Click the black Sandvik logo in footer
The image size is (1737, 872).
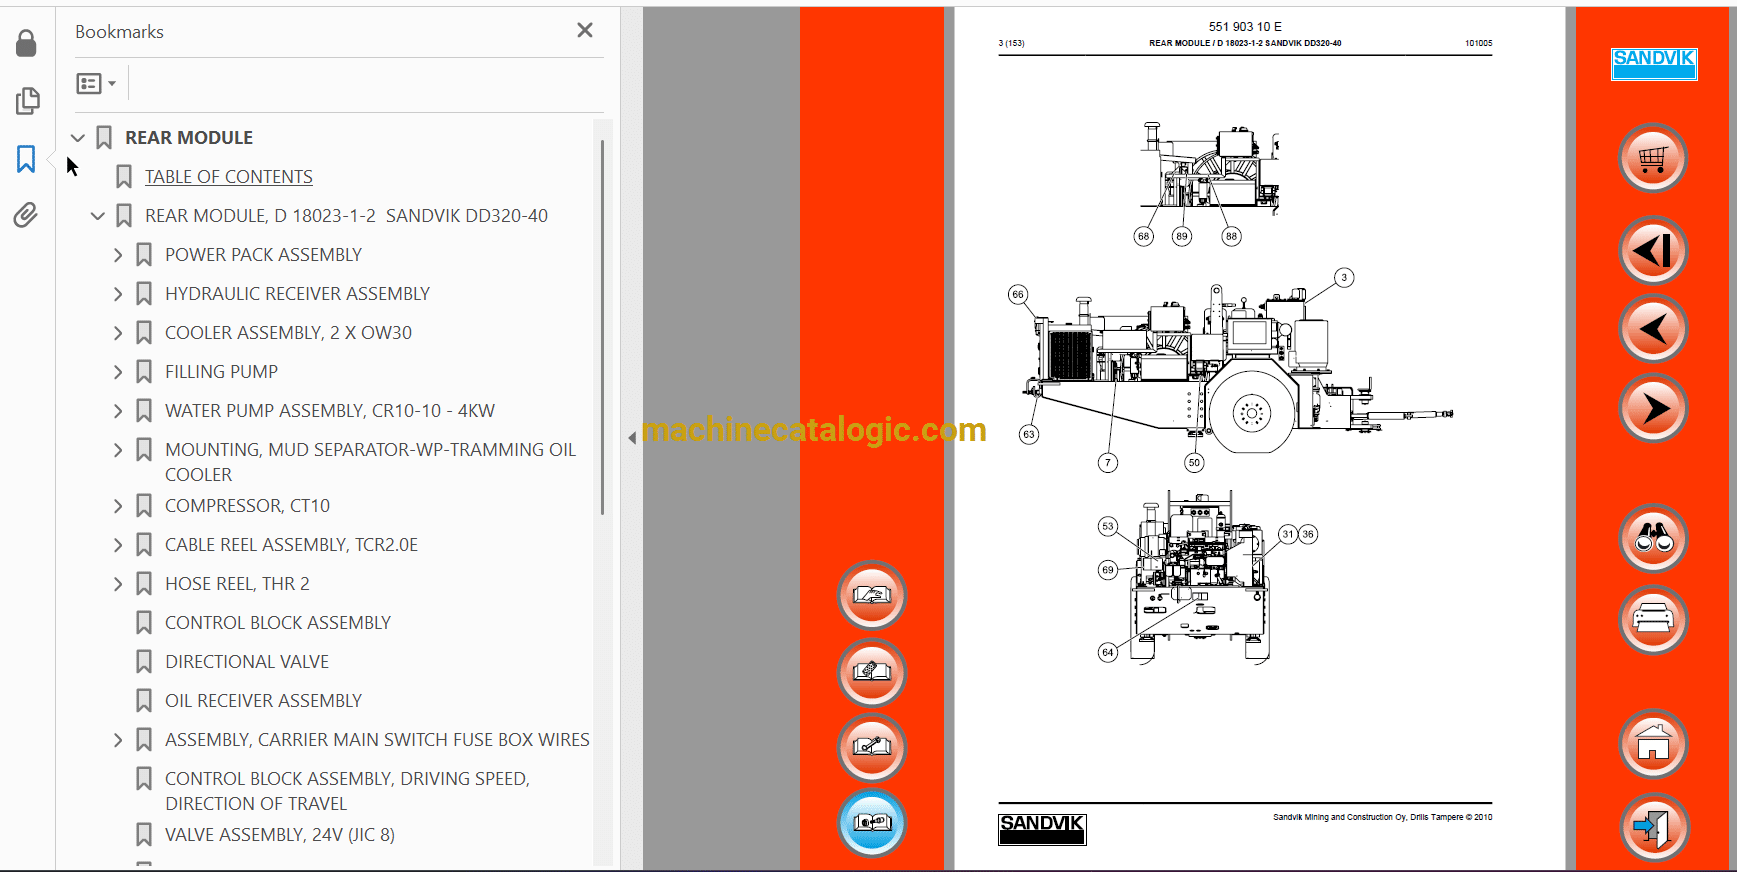click(x=1042, y=829)
